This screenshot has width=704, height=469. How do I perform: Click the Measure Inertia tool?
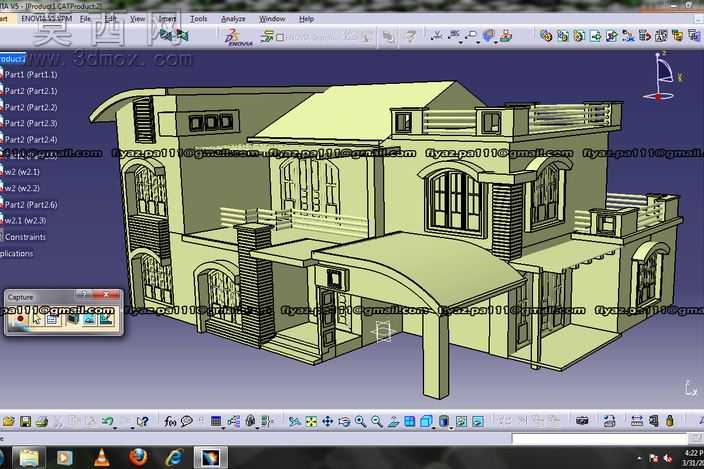[670, 421]
